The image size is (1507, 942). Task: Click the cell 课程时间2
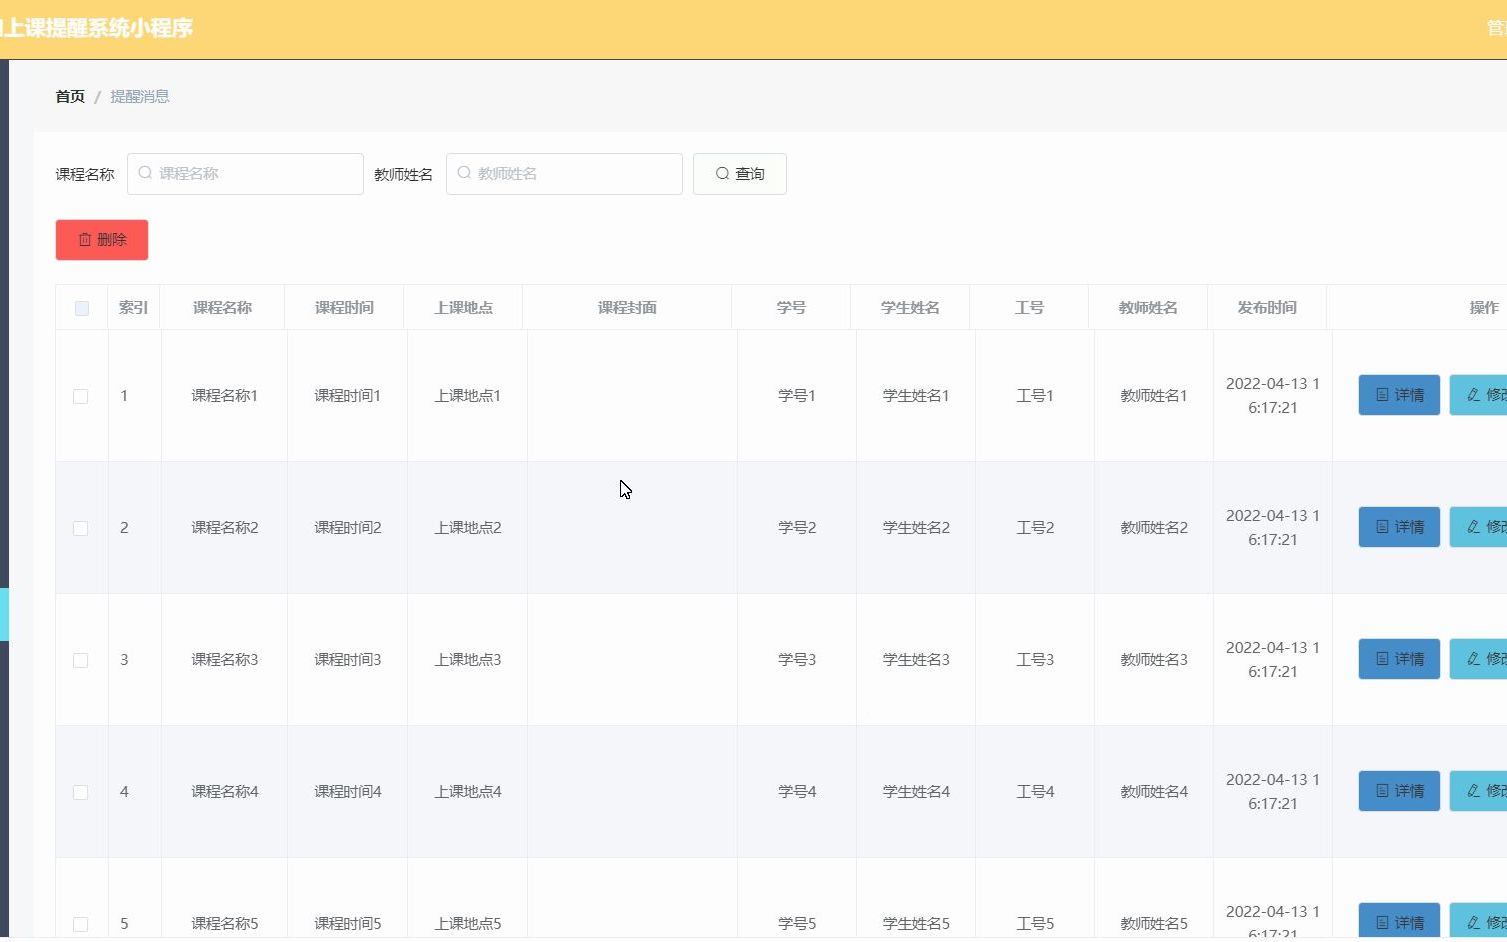click(348, 528)
